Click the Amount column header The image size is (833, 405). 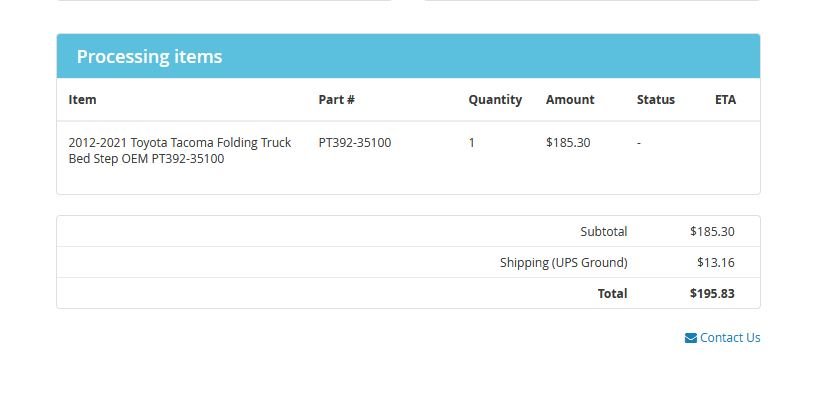pos(570,99)
